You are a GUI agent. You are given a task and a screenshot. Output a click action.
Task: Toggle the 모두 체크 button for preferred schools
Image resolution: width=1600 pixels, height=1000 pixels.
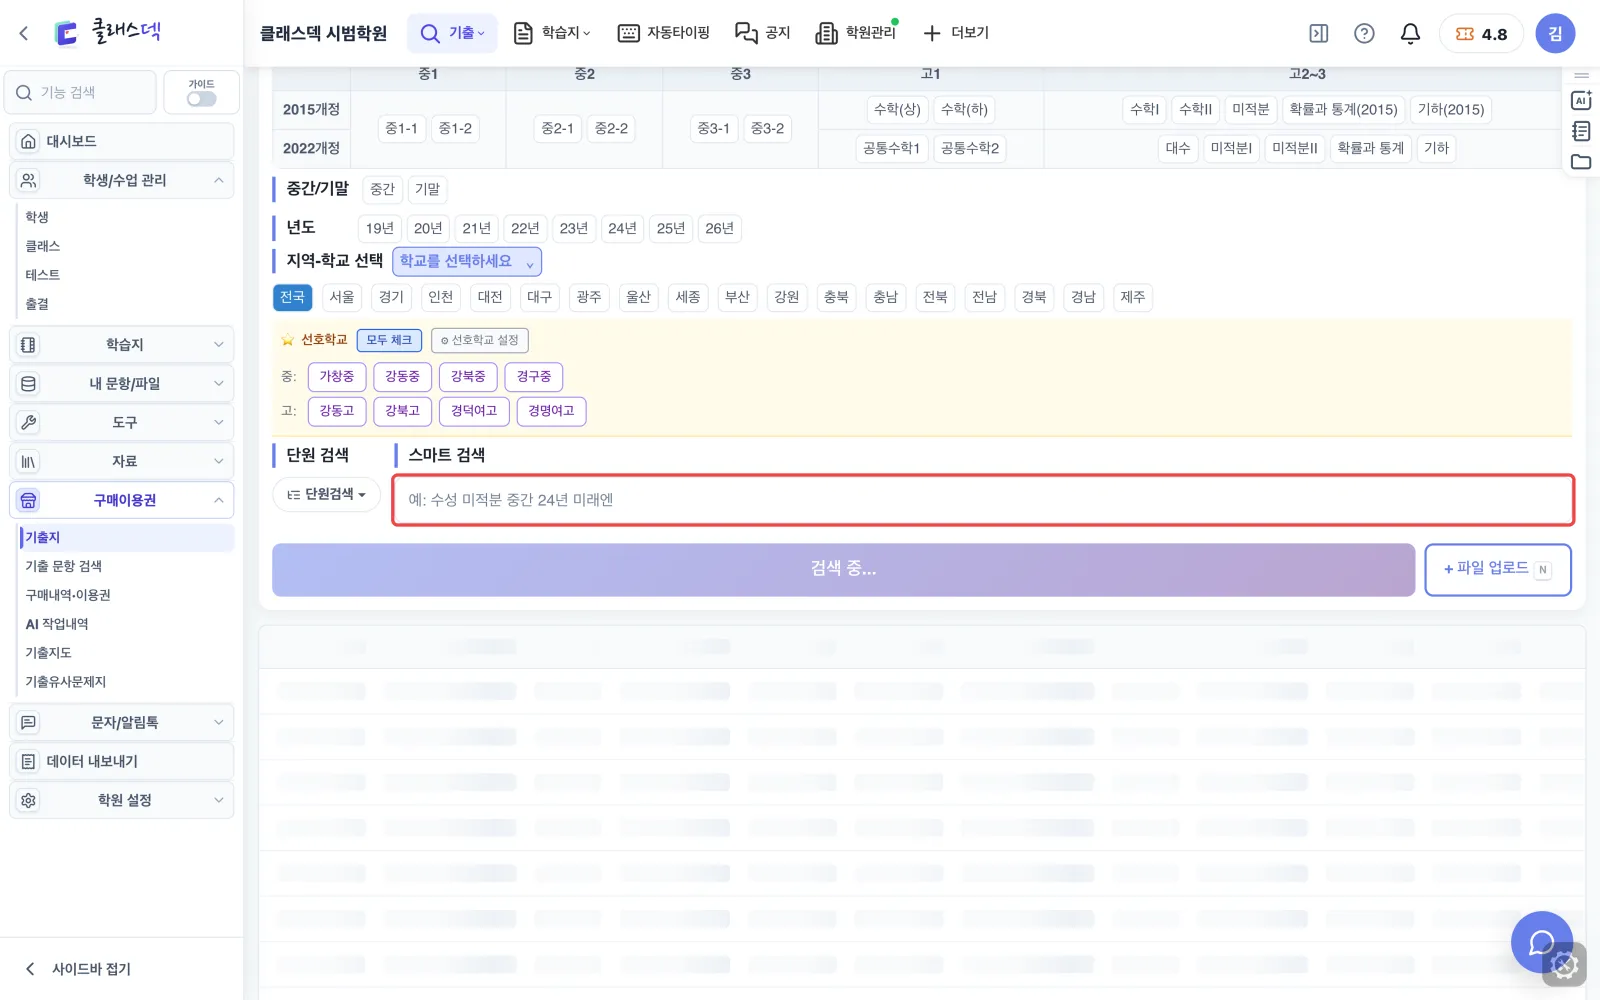pos(389,340)
